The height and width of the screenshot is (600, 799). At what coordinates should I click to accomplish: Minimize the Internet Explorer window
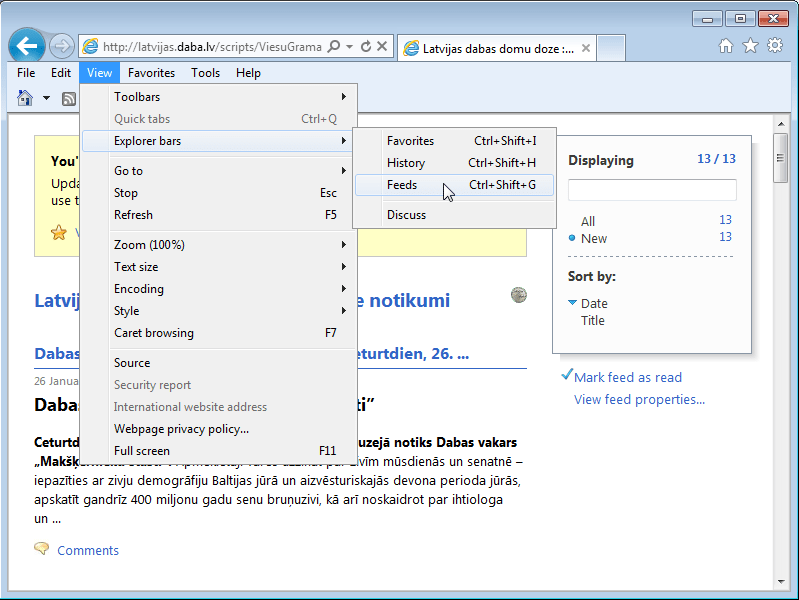[707, 19]
